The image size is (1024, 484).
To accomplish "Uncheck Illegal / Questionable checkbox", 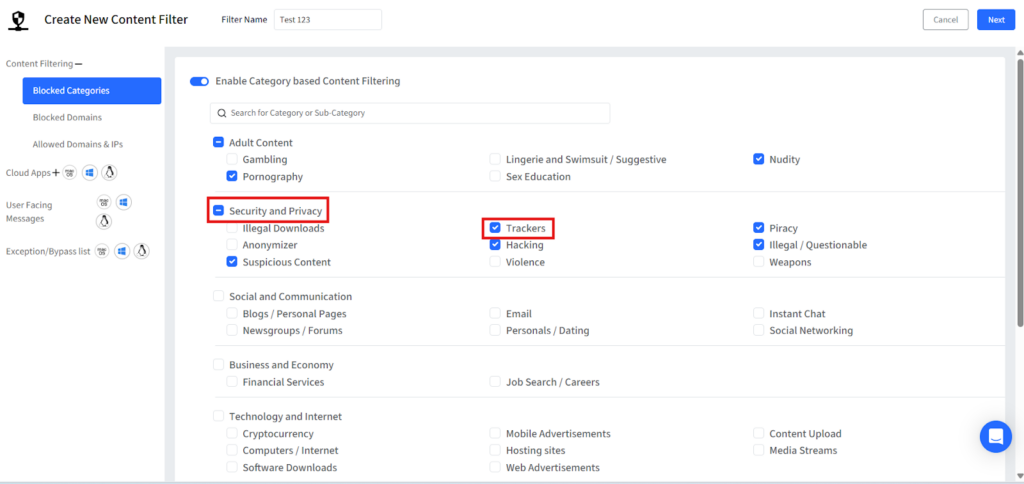I will tap(758, 245).
